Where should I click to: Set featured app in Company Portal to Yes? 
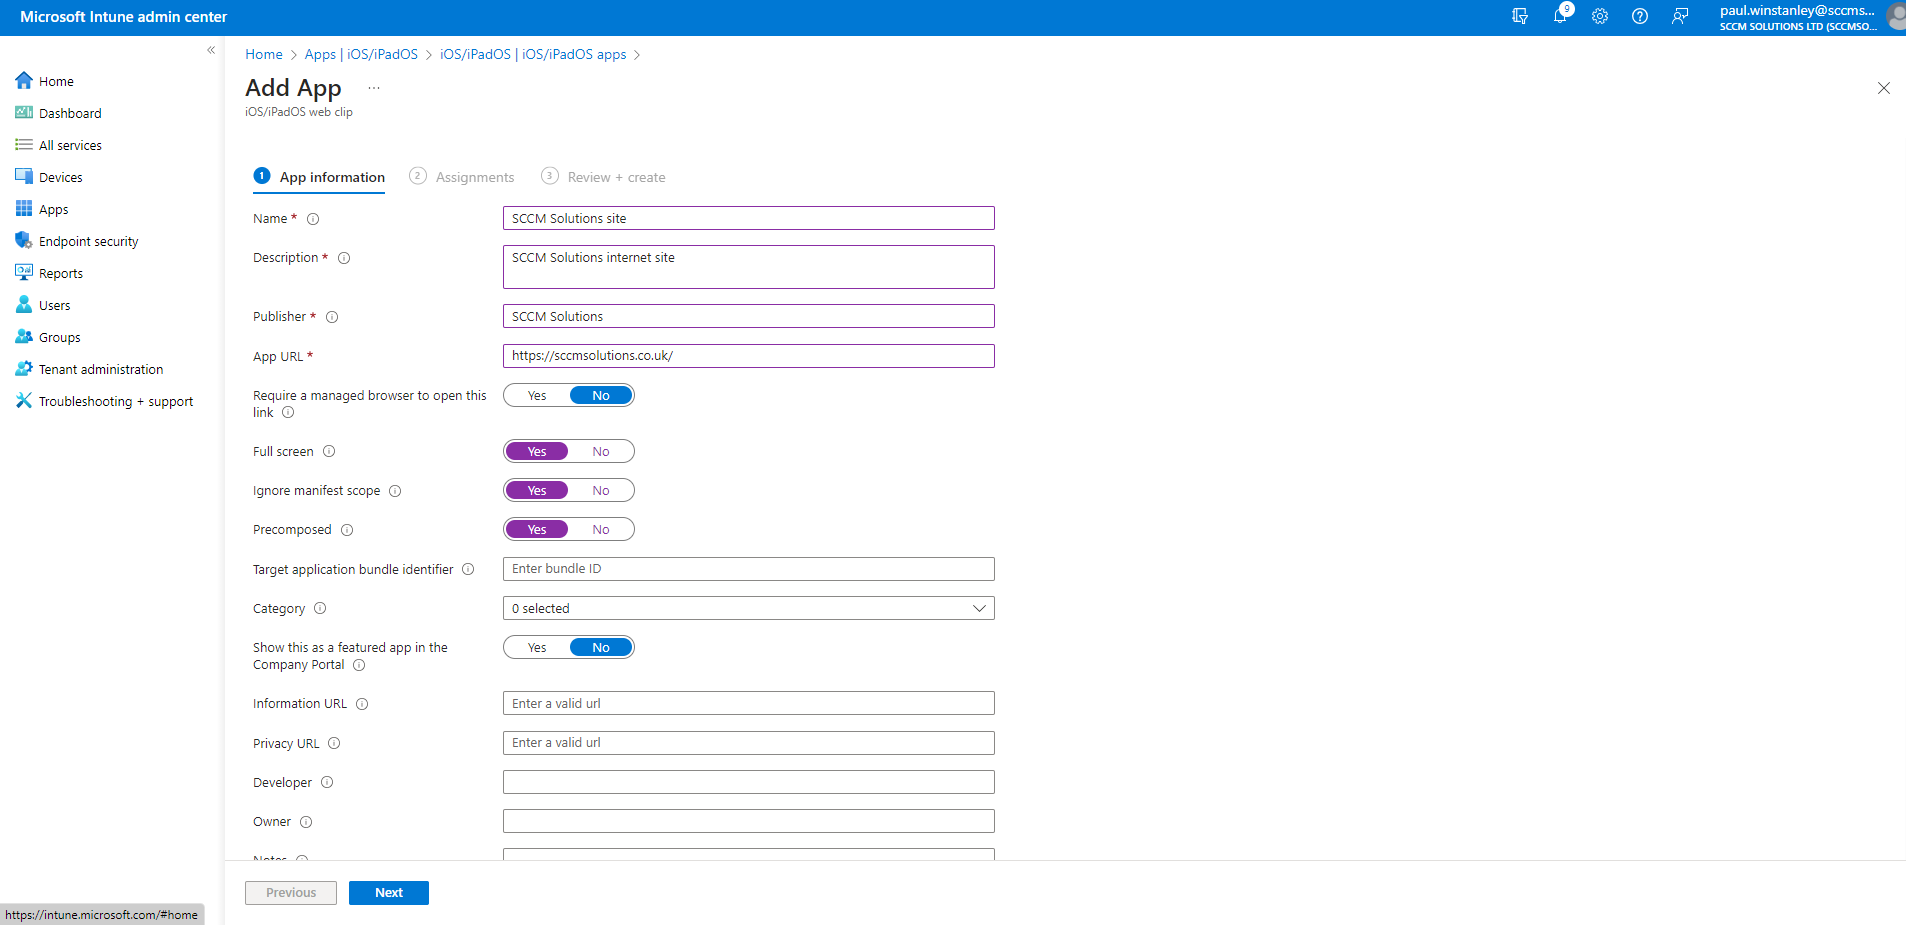[x=537, y=648]
